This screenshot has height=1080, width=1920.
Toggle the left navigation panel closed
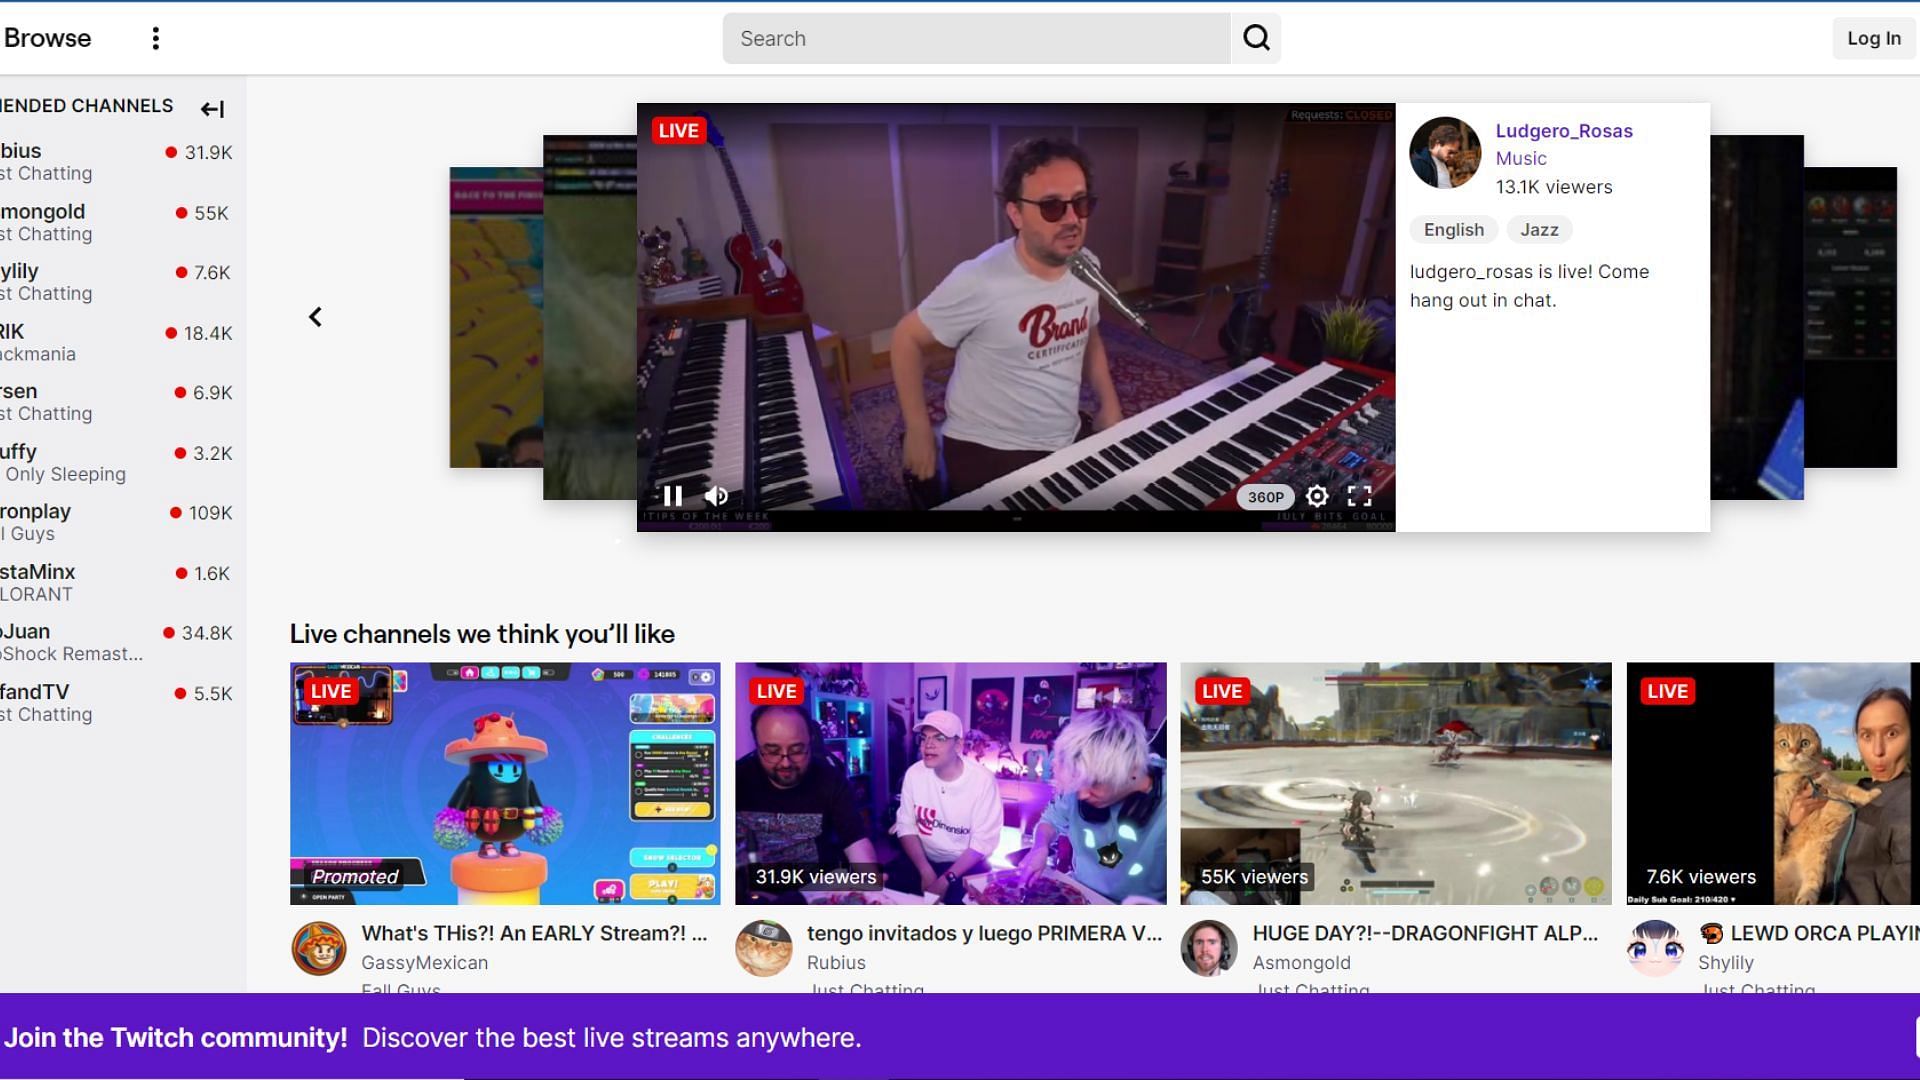(x=212, y=107)
